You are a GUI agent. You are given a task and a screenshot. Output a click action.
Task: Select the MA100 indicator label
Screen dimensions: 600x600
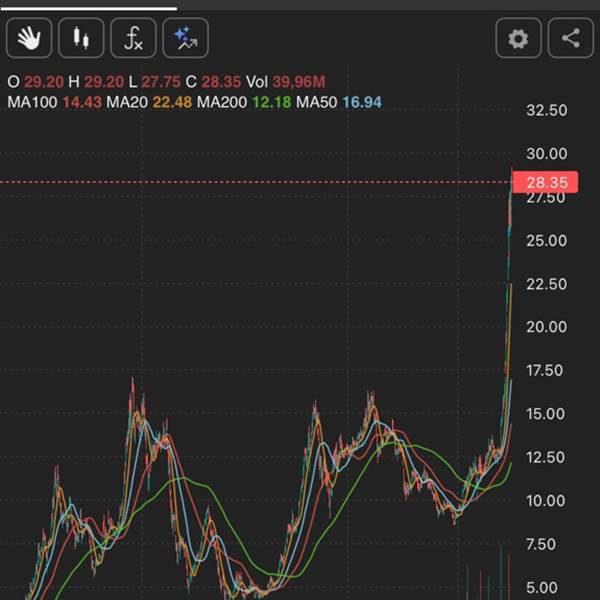(32, 102)
